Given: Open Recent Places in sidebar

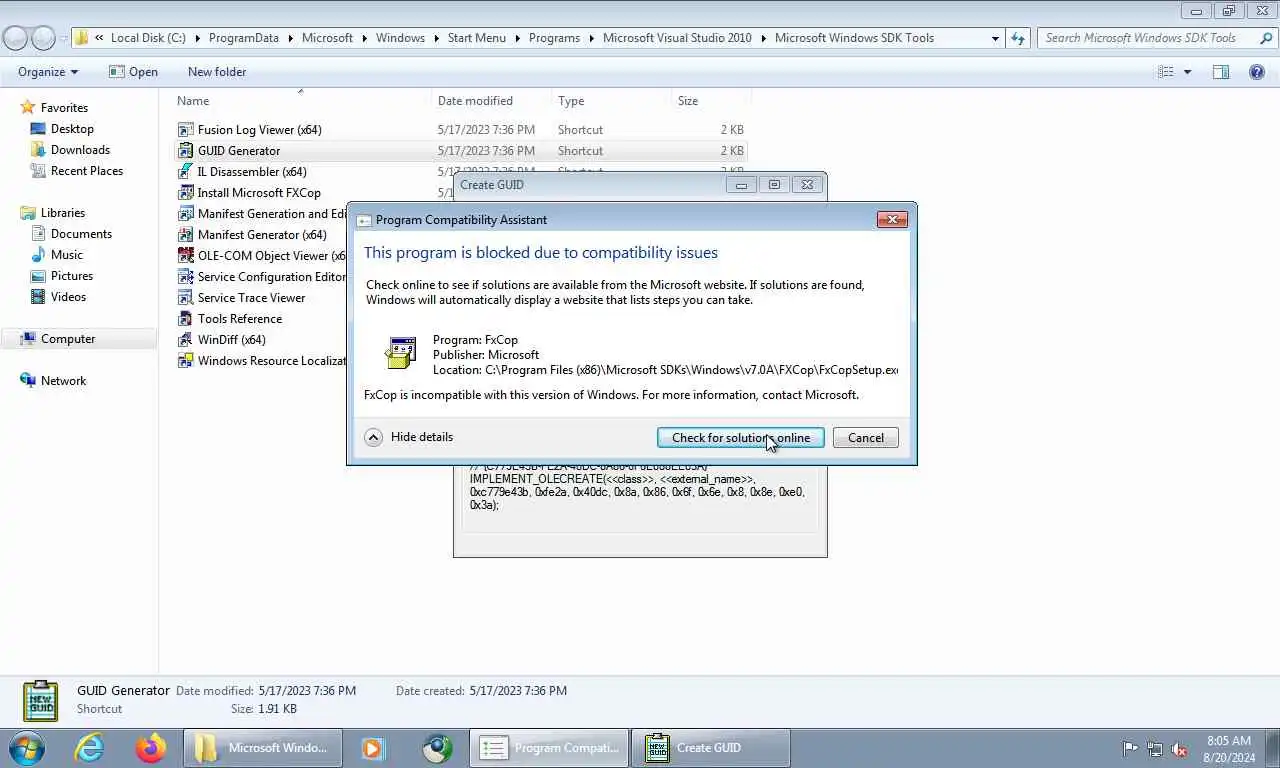Looking at the screenshot, I should click(x=87, y=171).
